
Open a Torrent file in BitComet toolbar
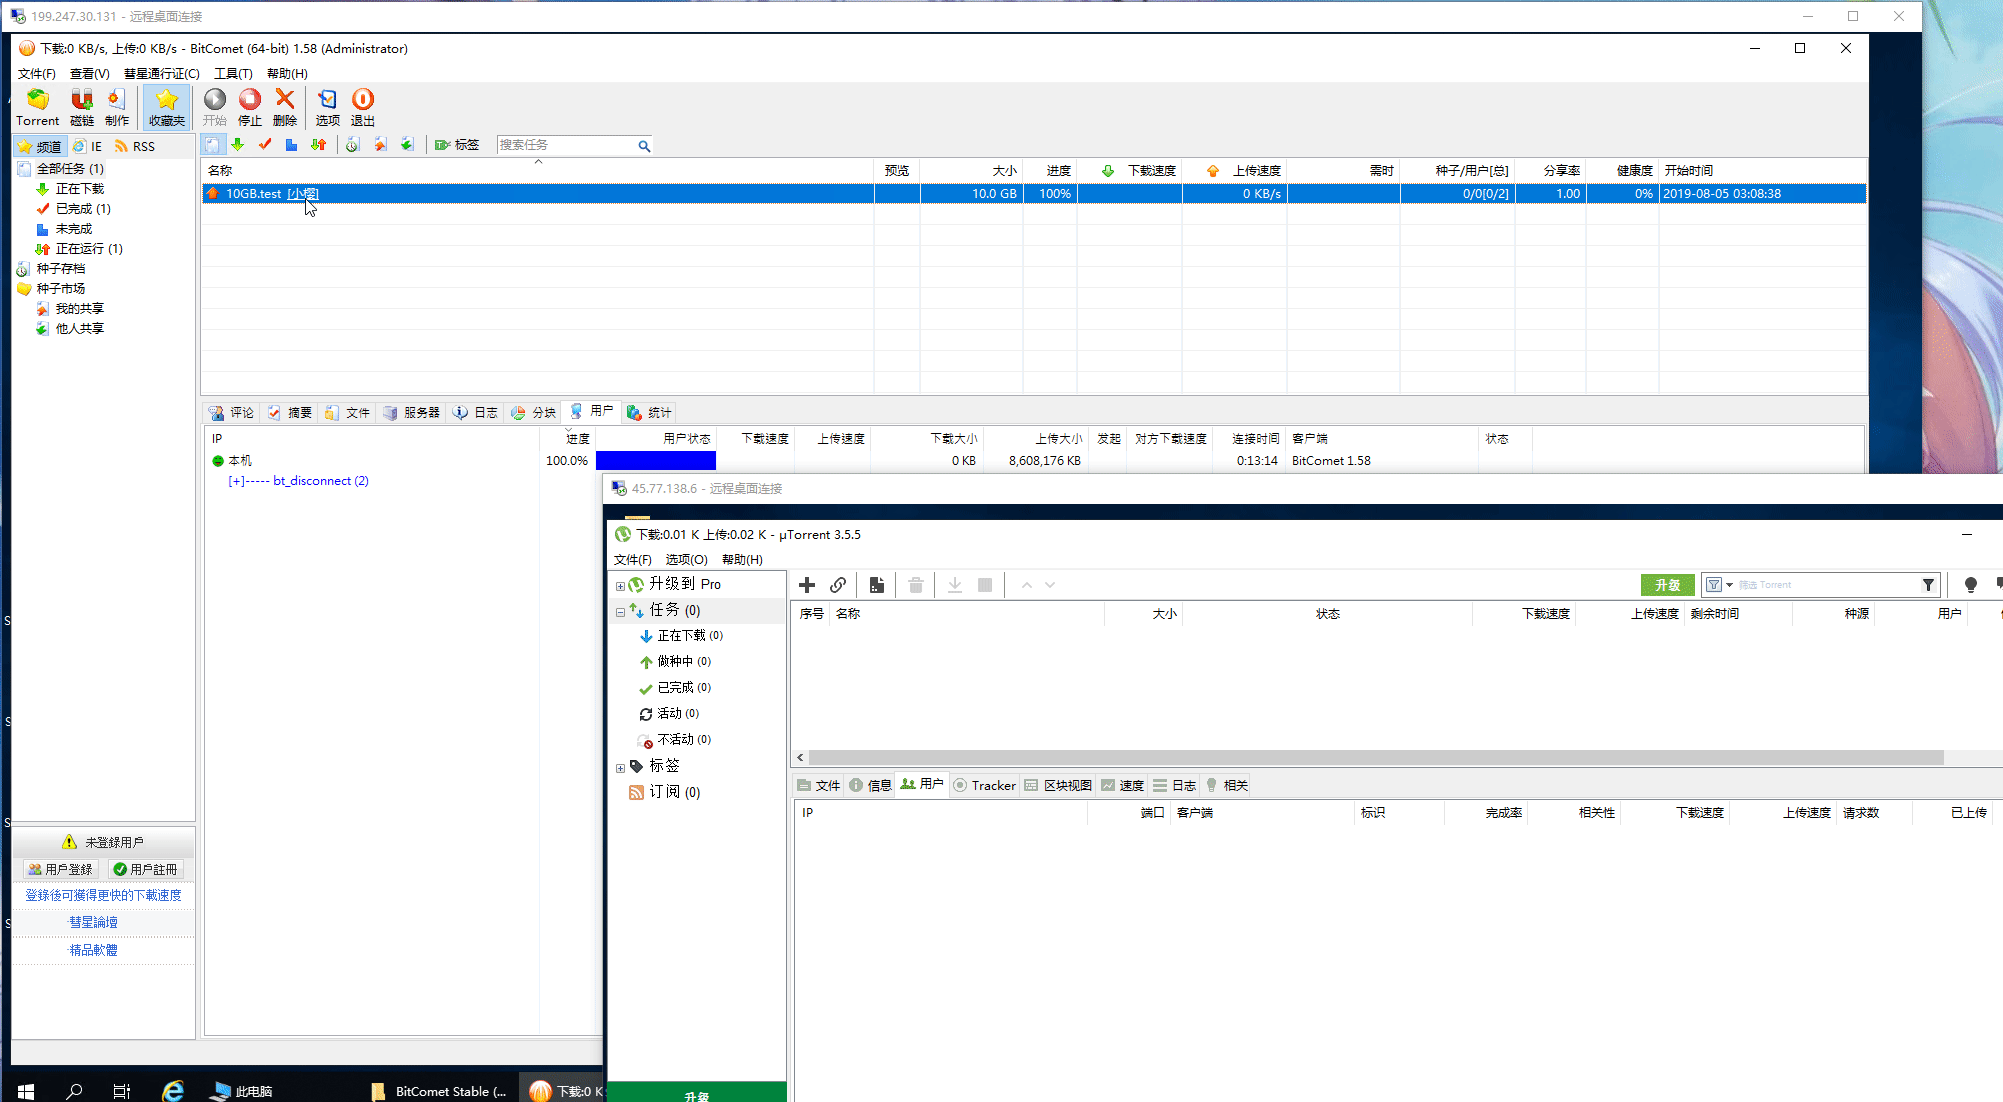[37, 107]
